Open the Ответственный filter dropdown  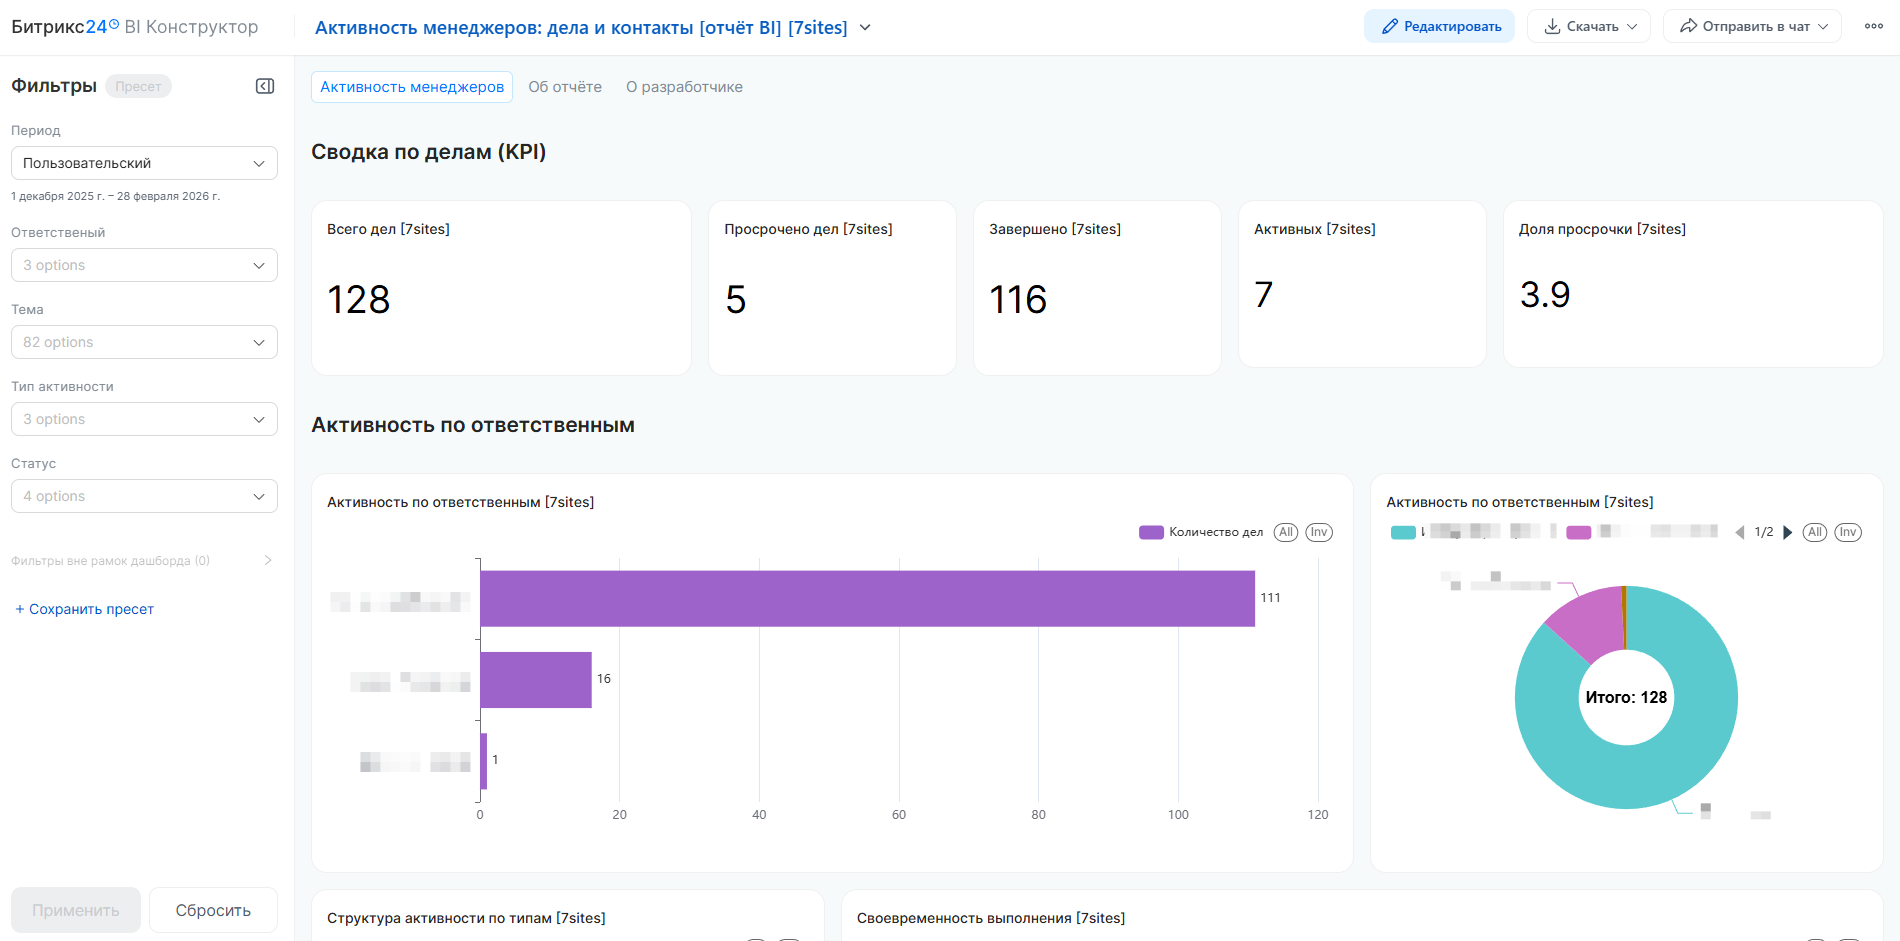tap(144, 265)
